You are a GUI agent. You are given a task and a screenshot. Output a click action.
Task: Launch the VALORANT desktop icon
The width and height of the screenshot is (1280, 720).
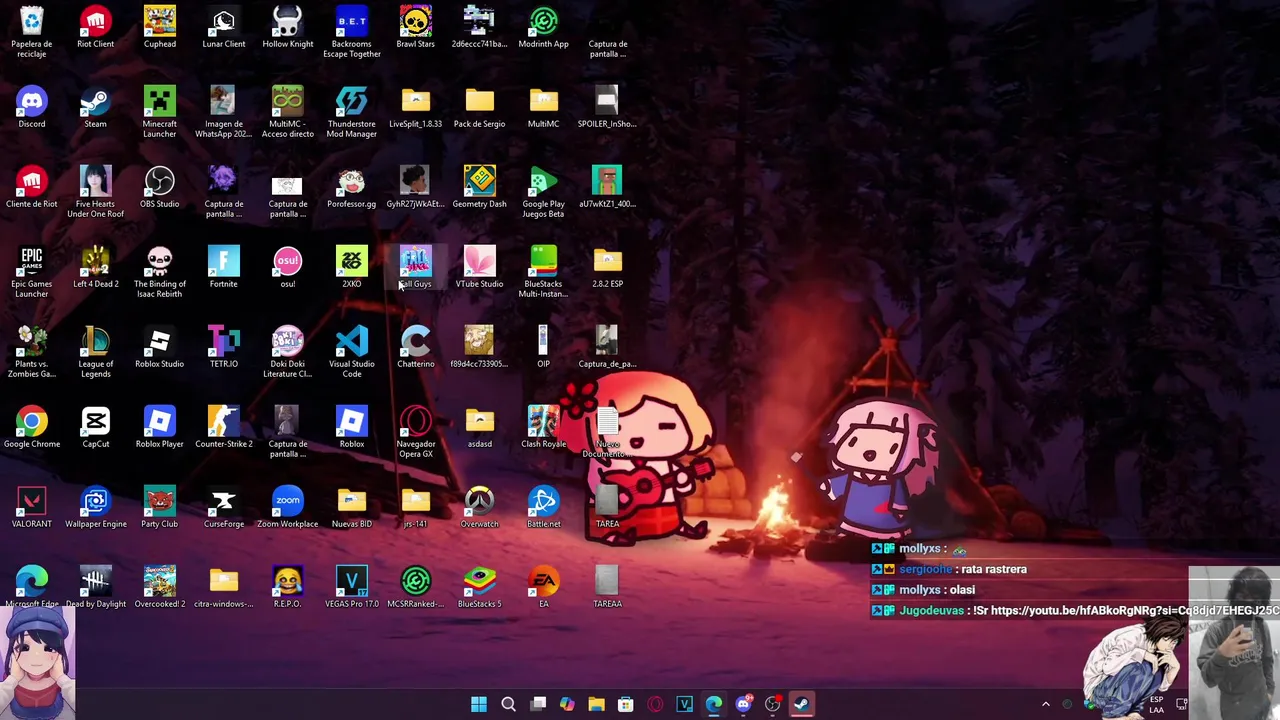32,507
